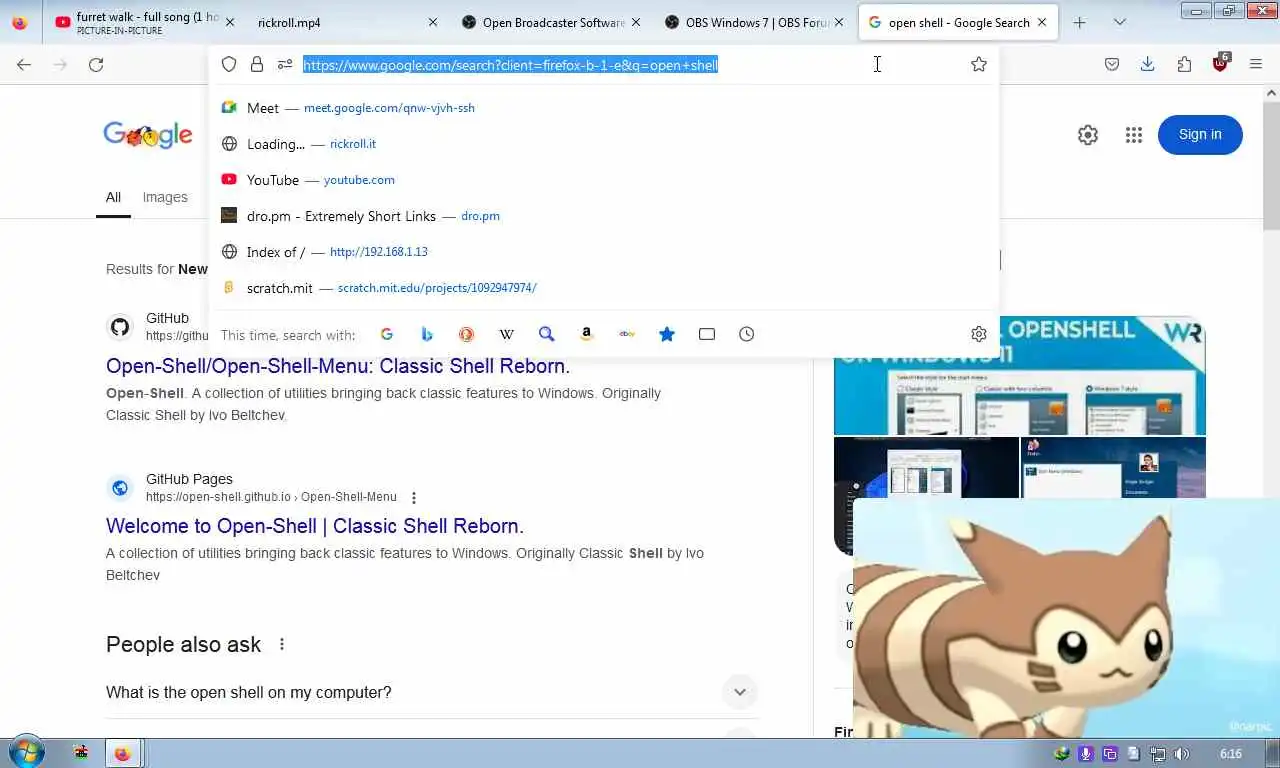1280x768 pixels.
Task: Search this time with Wikipedia icon
Action: 507,334
